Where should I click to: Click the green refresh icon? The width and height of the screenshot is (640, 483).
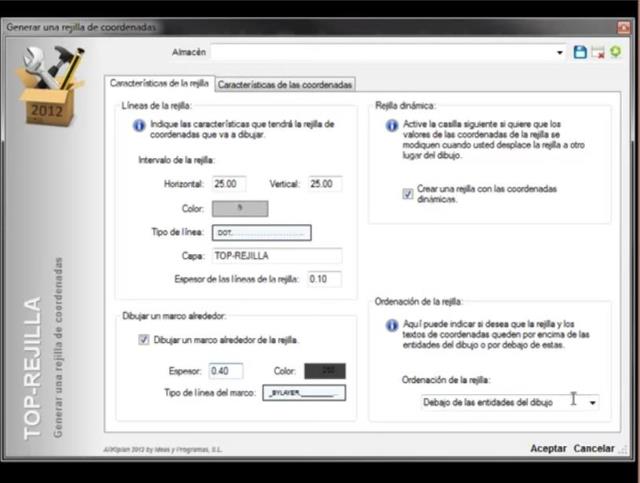[x=616, y=52]
